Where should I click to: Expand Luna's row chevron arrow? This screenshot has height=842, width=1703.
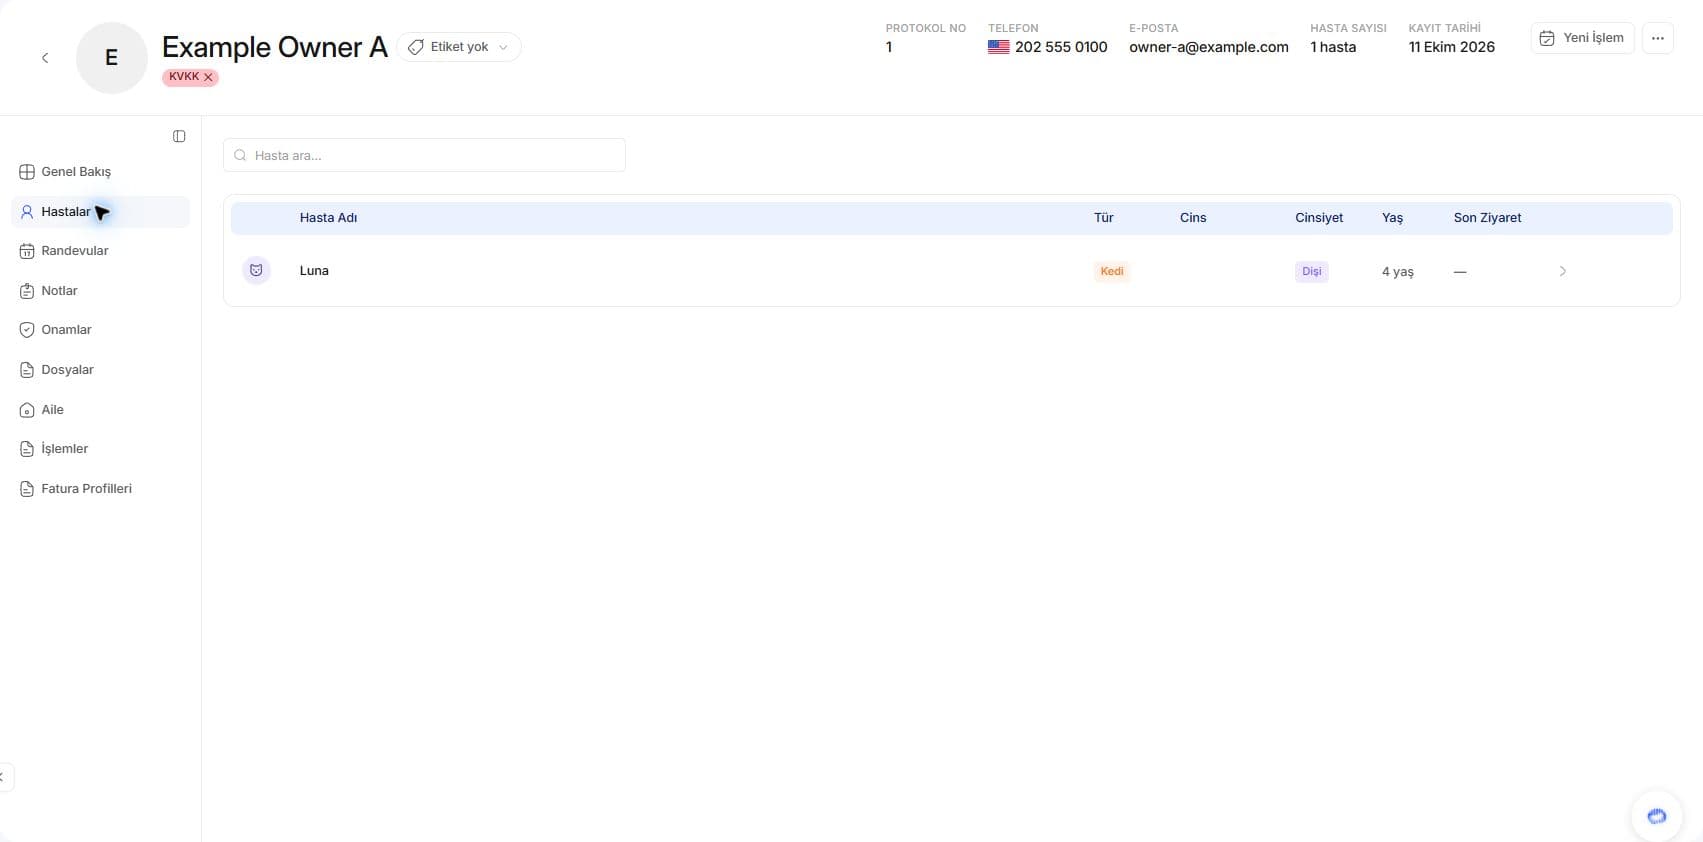pos(1562,271)
